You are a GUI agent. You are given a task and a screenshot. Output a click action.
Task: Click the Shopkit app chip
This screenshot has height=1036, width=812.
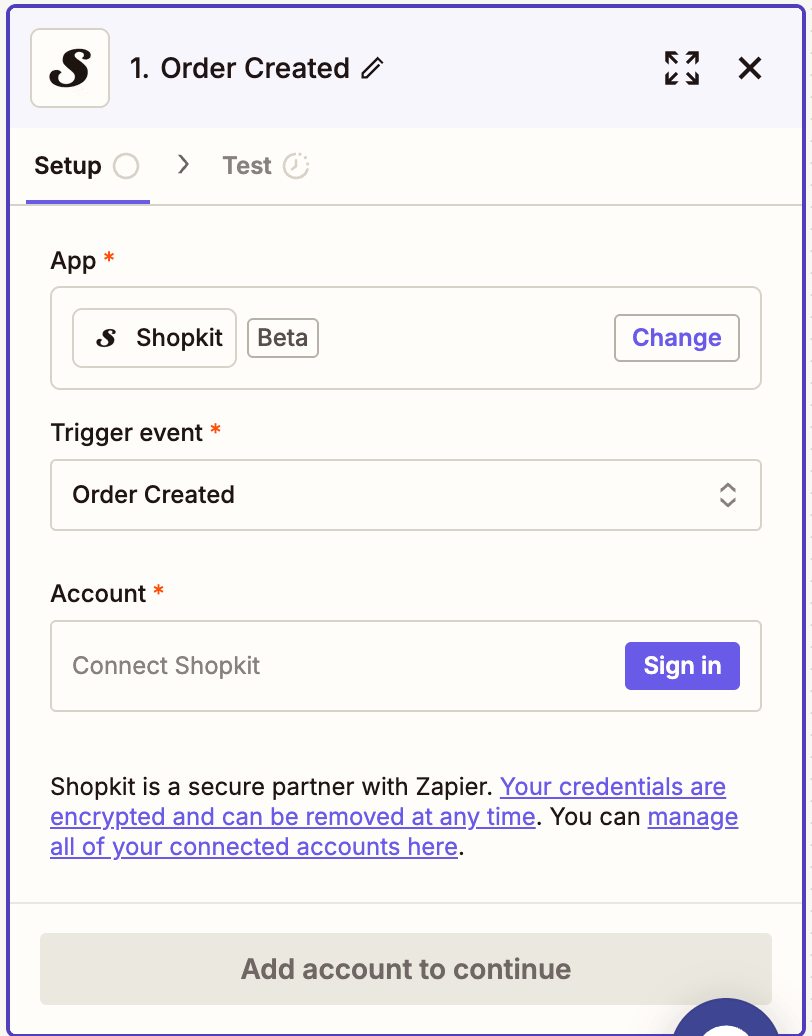tap(155, 338)
